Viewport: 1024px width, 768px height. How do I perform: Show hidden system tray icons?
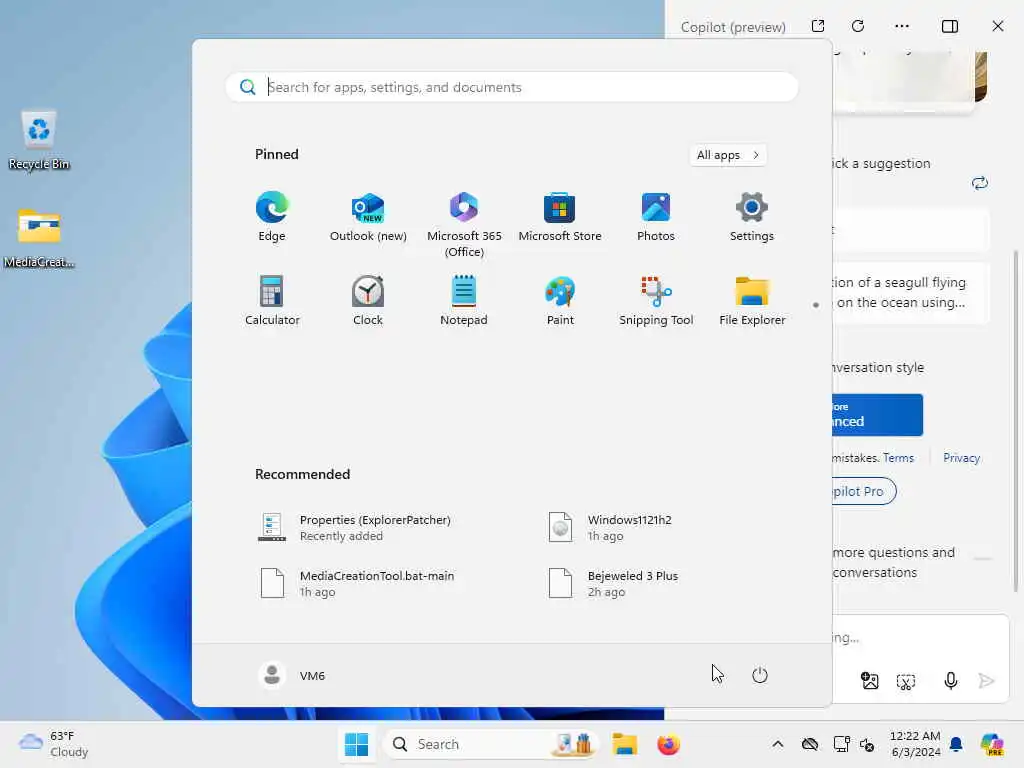coord(777,744)
